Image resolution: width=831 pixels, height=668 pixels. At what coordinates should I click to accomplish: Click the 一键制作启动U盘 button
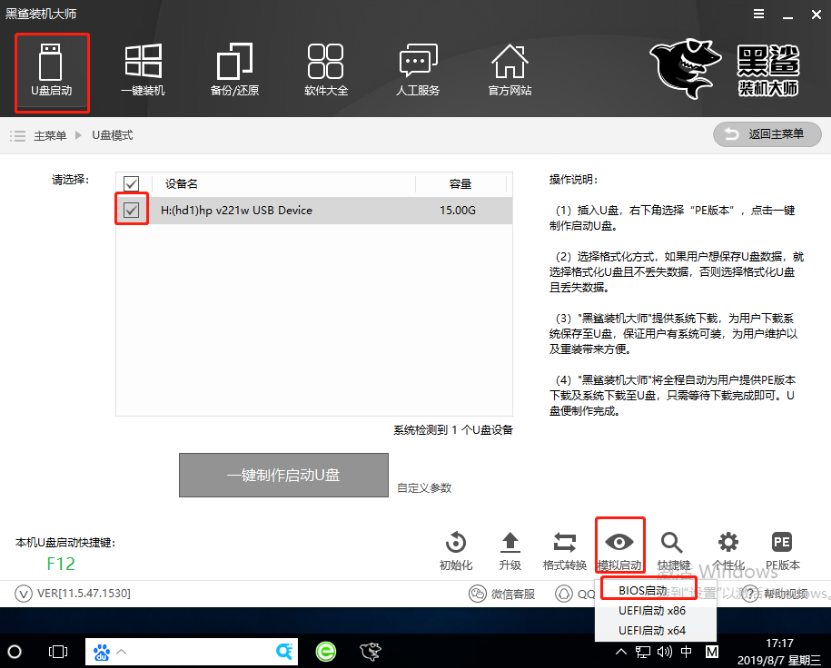click(283, 475)
